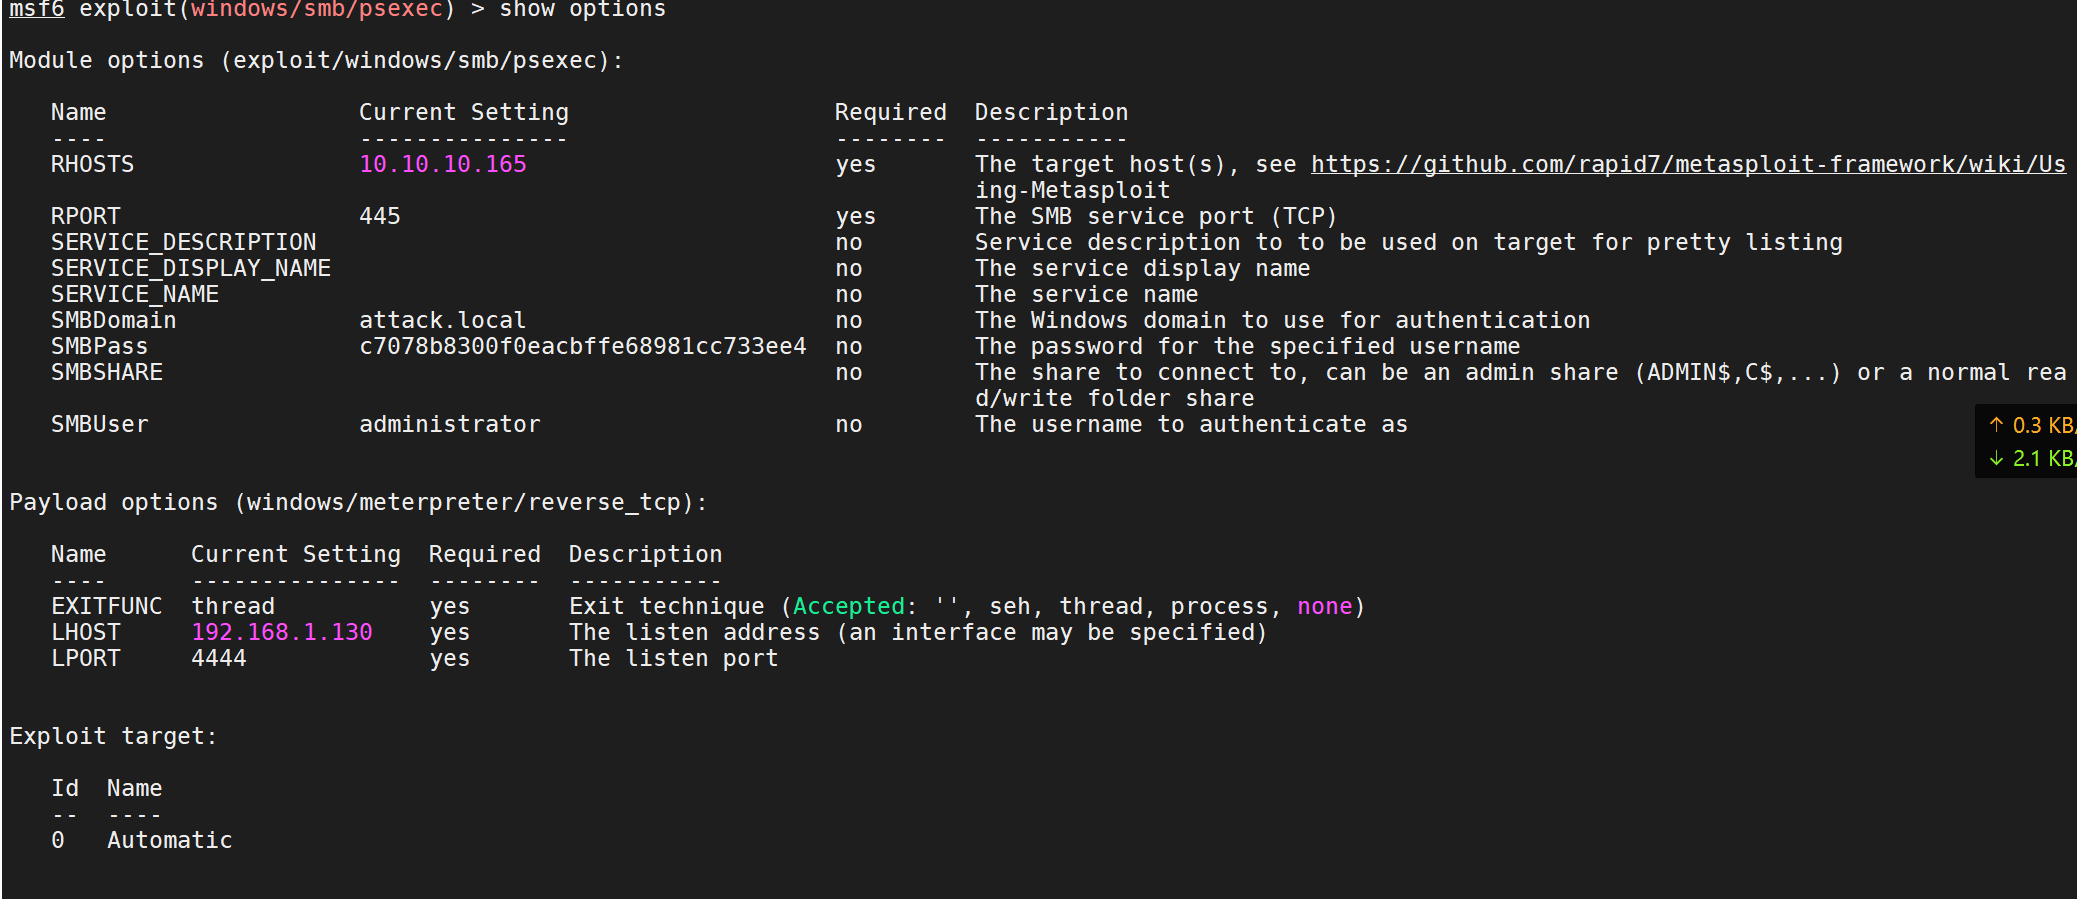Viewport: 2077px width, 899px height.
Task: Click the RHOSTS option name
Action: (92, 164)
